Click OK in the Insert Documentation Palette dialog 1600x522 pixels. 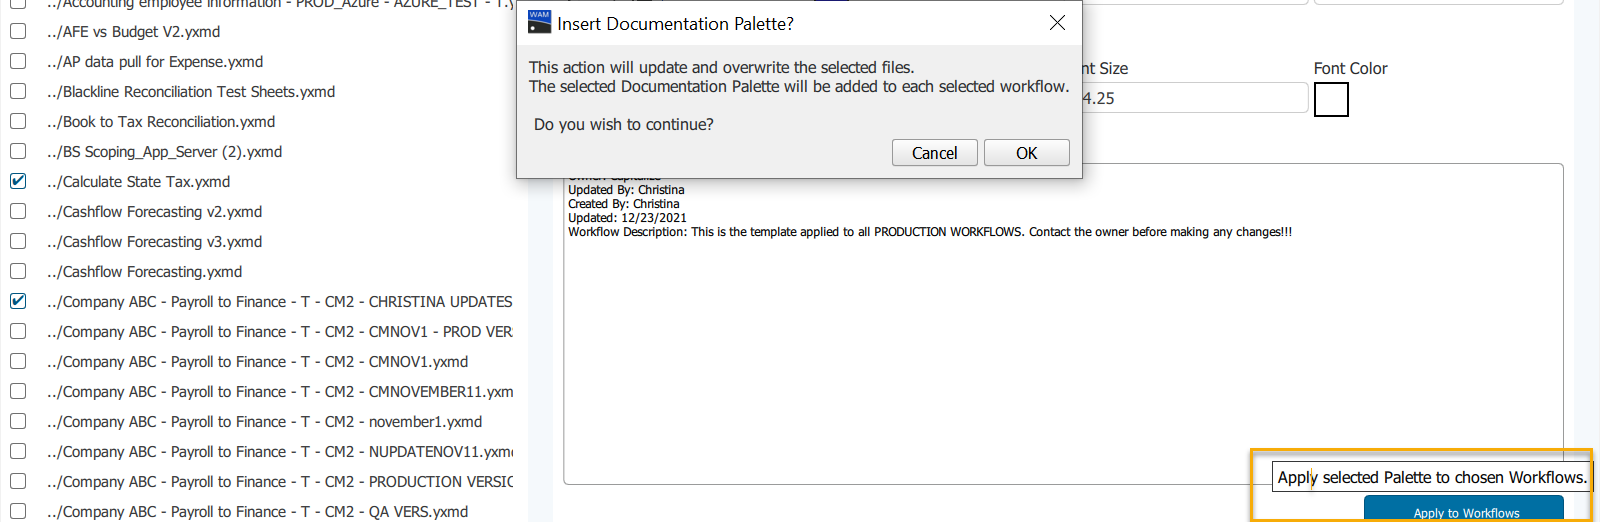1026,153
